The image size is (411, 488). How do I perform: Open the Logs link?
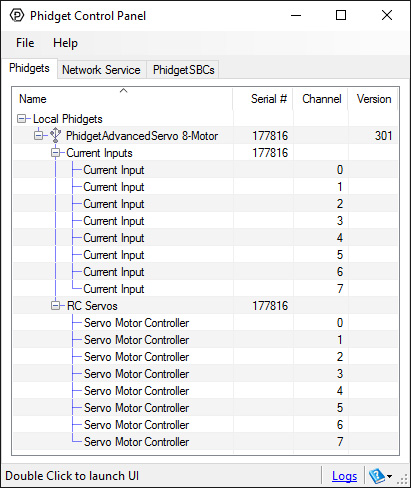344,476
